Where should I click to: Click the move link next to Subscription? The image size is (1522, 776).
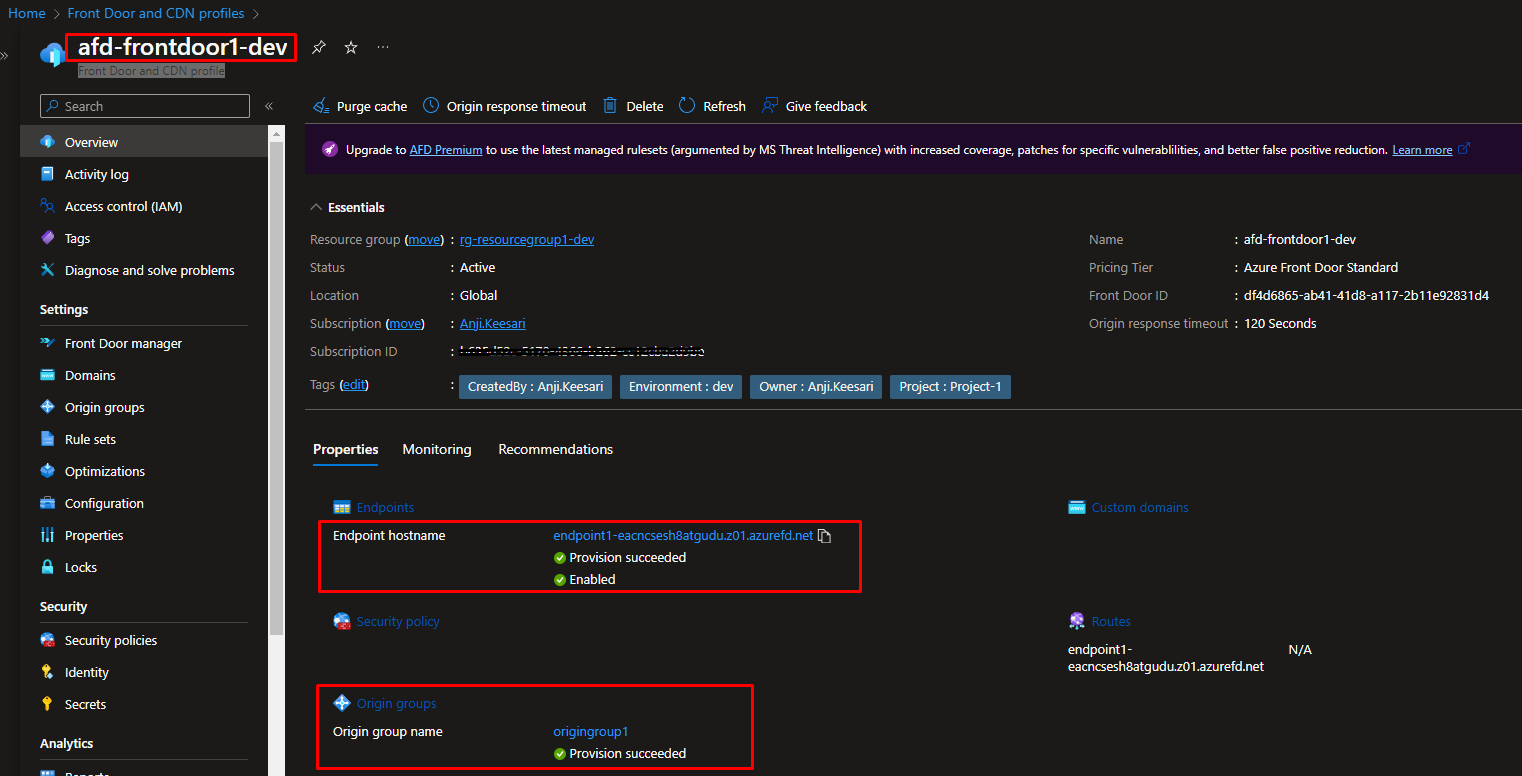[x=405, y=324]
